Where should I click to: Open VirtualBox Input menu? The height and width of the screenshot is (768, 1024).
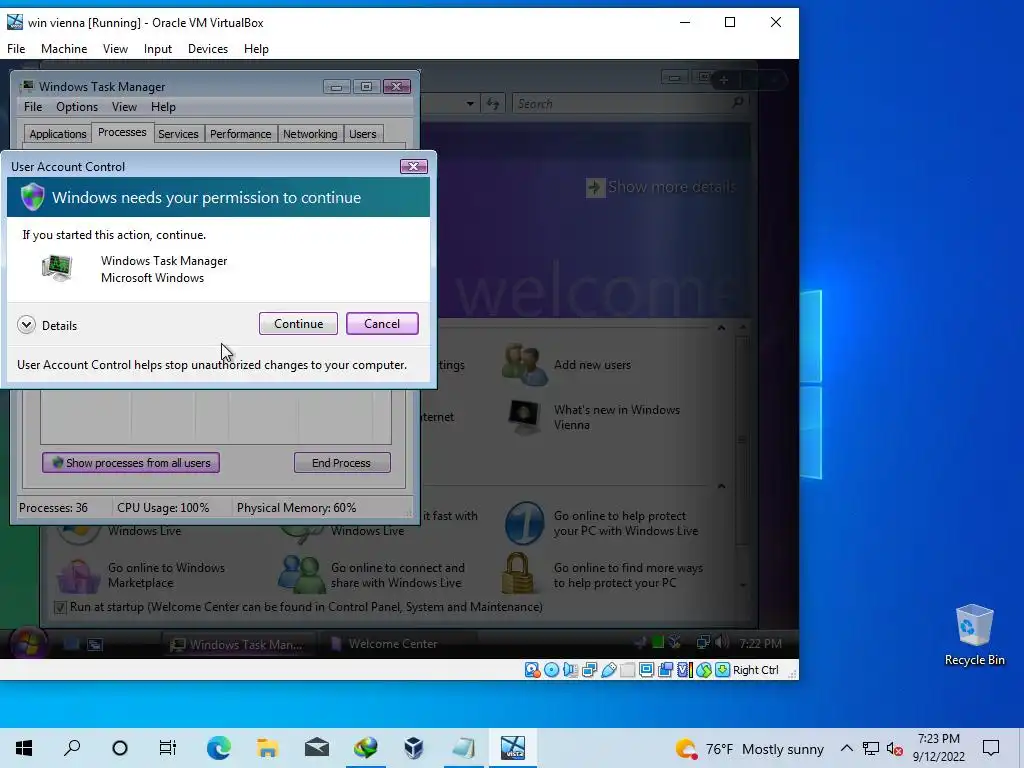157,49
